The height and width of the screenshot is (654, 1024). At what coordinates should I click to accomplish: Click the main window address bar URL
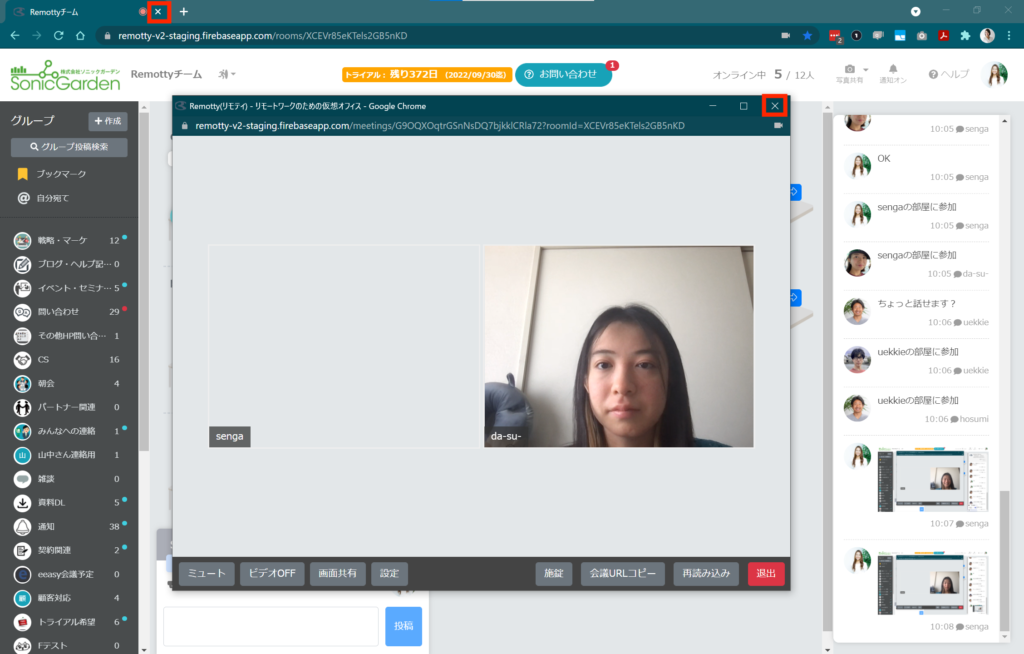[263, 36]
